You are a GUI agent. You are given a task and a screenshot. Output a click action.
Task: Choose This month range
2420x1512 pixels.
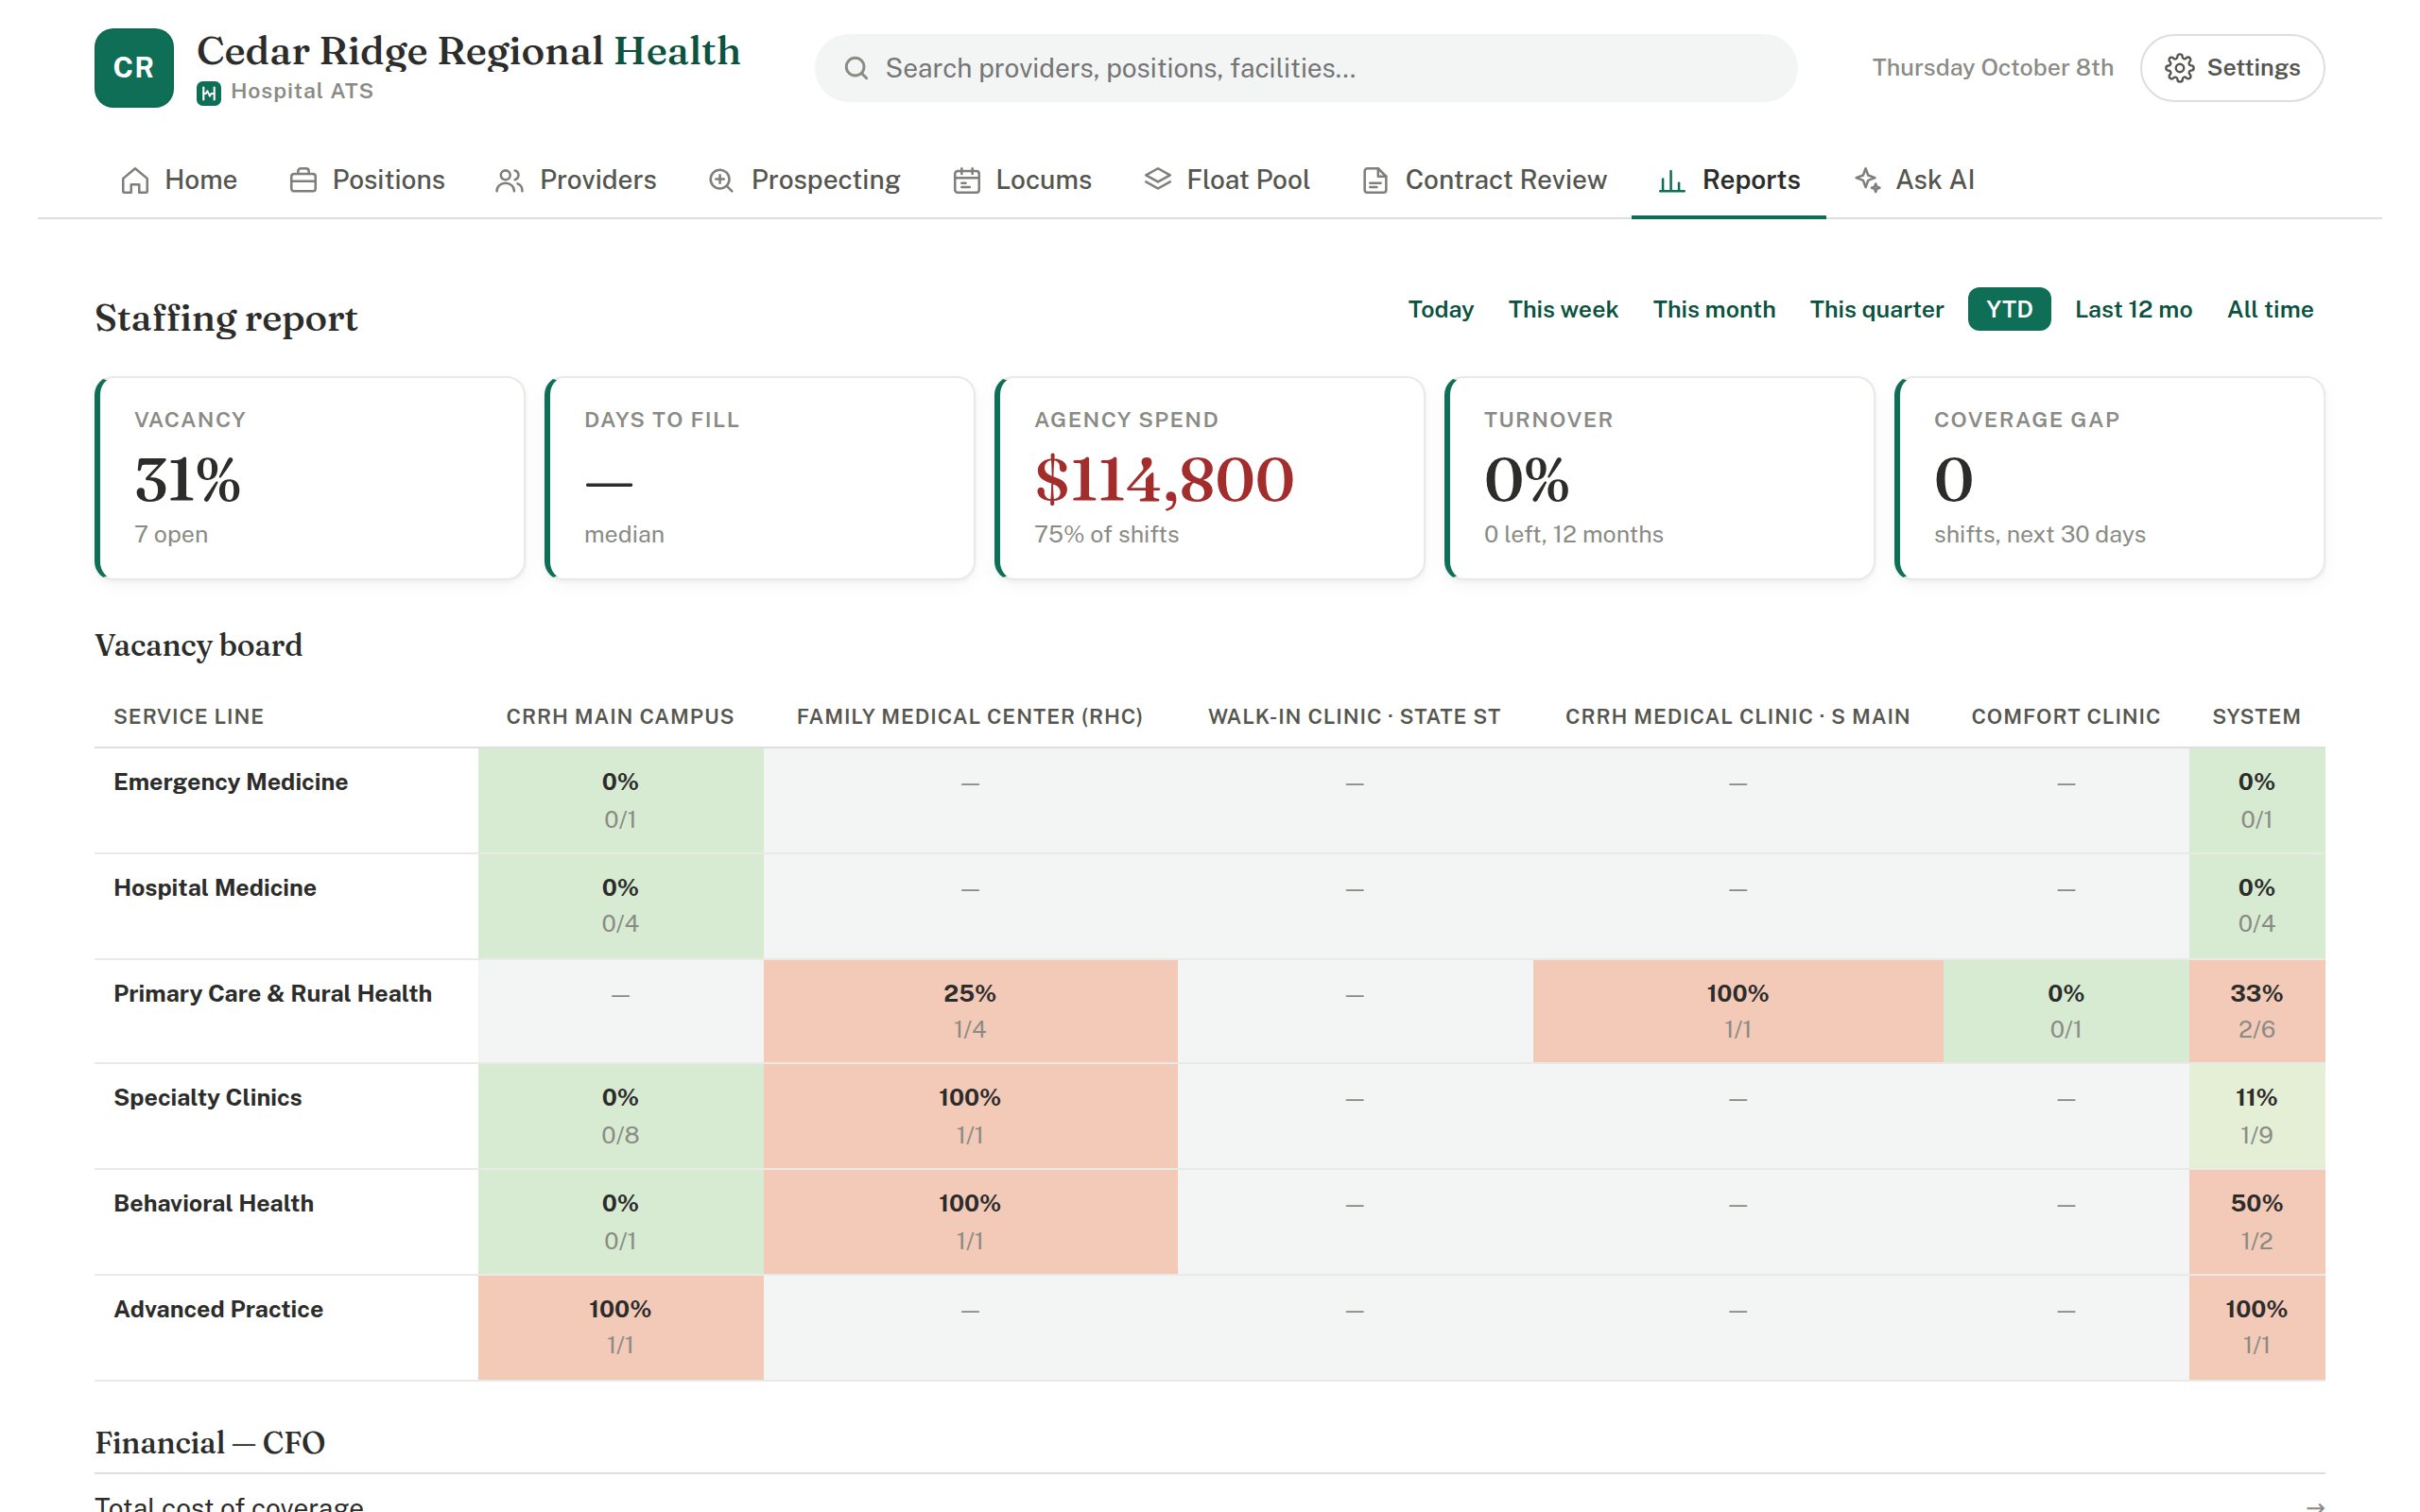1714,309
